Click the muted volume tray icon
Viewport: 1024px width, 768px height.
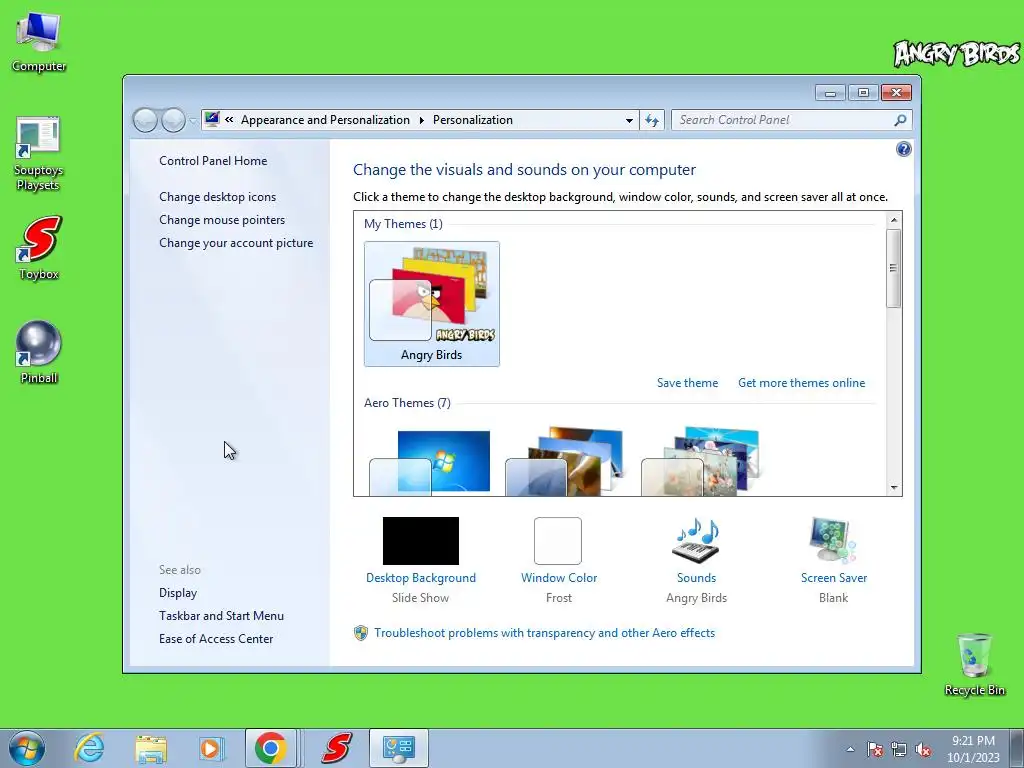[x=923, y=749]
